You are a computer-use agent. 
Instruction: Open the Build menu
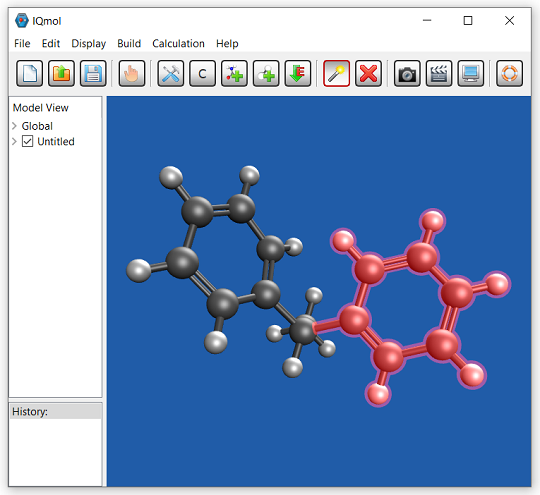pyautogui.click(x=129, y=43)
